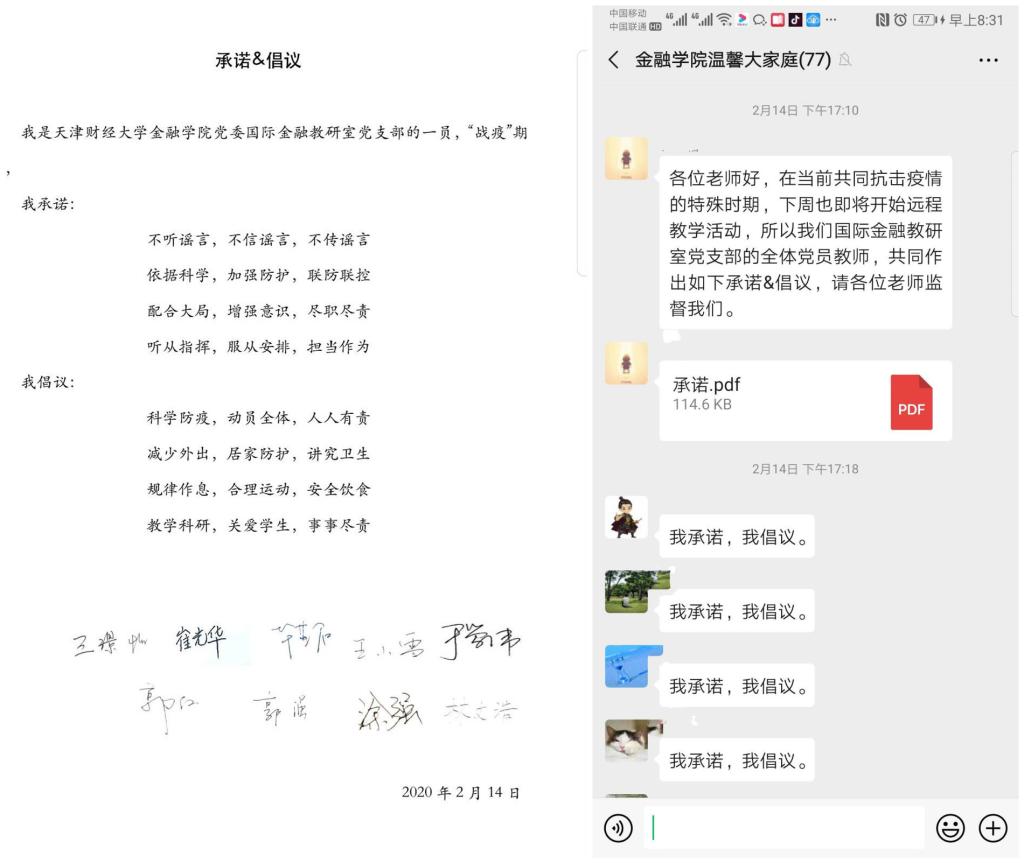
Task: Click the line 教学科研，关爱学生，事事尽责
Action: pyautogui.click(x=259, y=525)
